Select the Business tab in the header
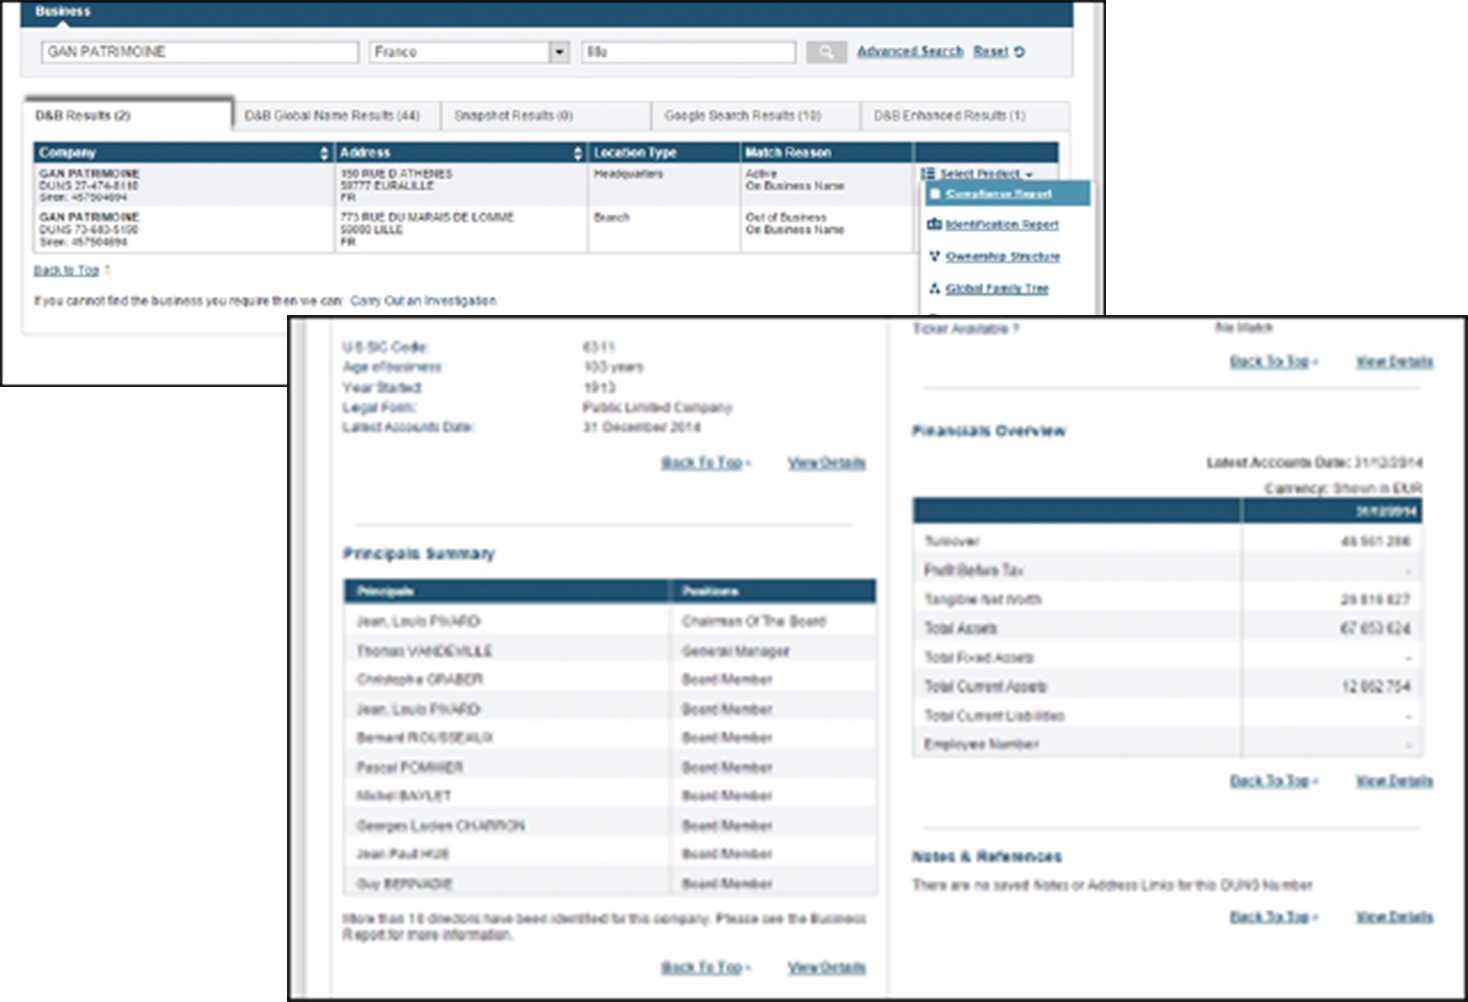The image size is (1468, 1002). 62,12
